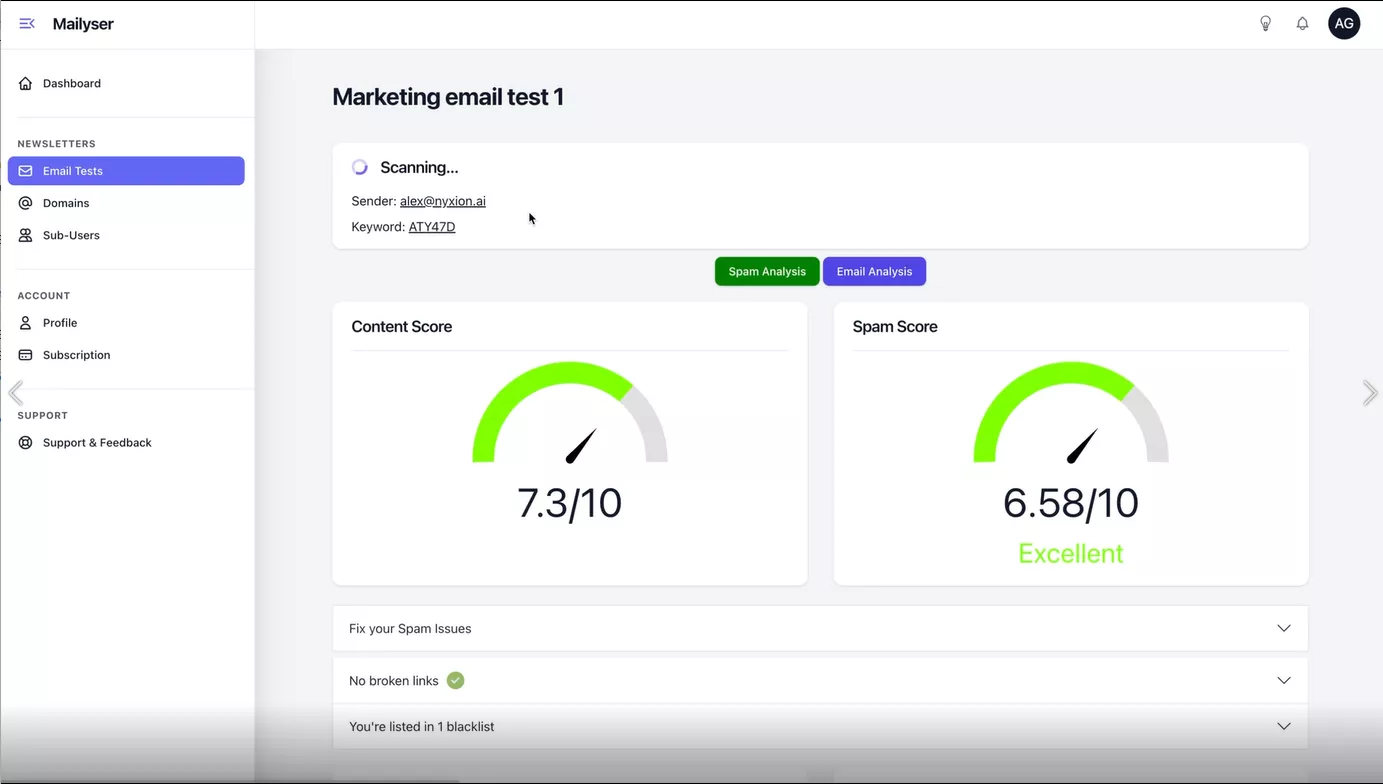
Task: Open the Profile menu item
Action: 60,323
